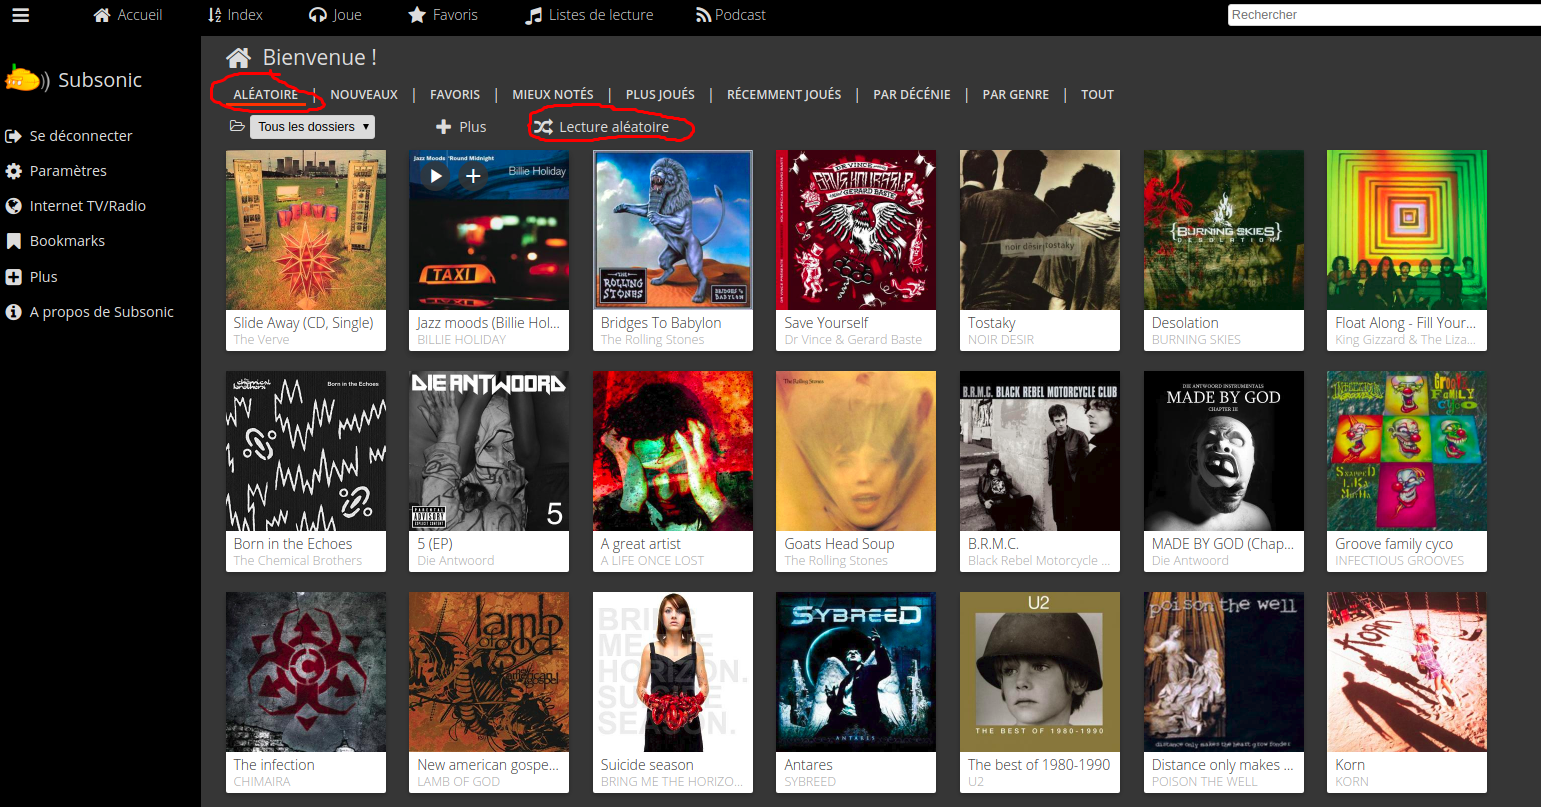
Task: Click the folder icon beside Tous les dossiers
Action: pos(237,126)
